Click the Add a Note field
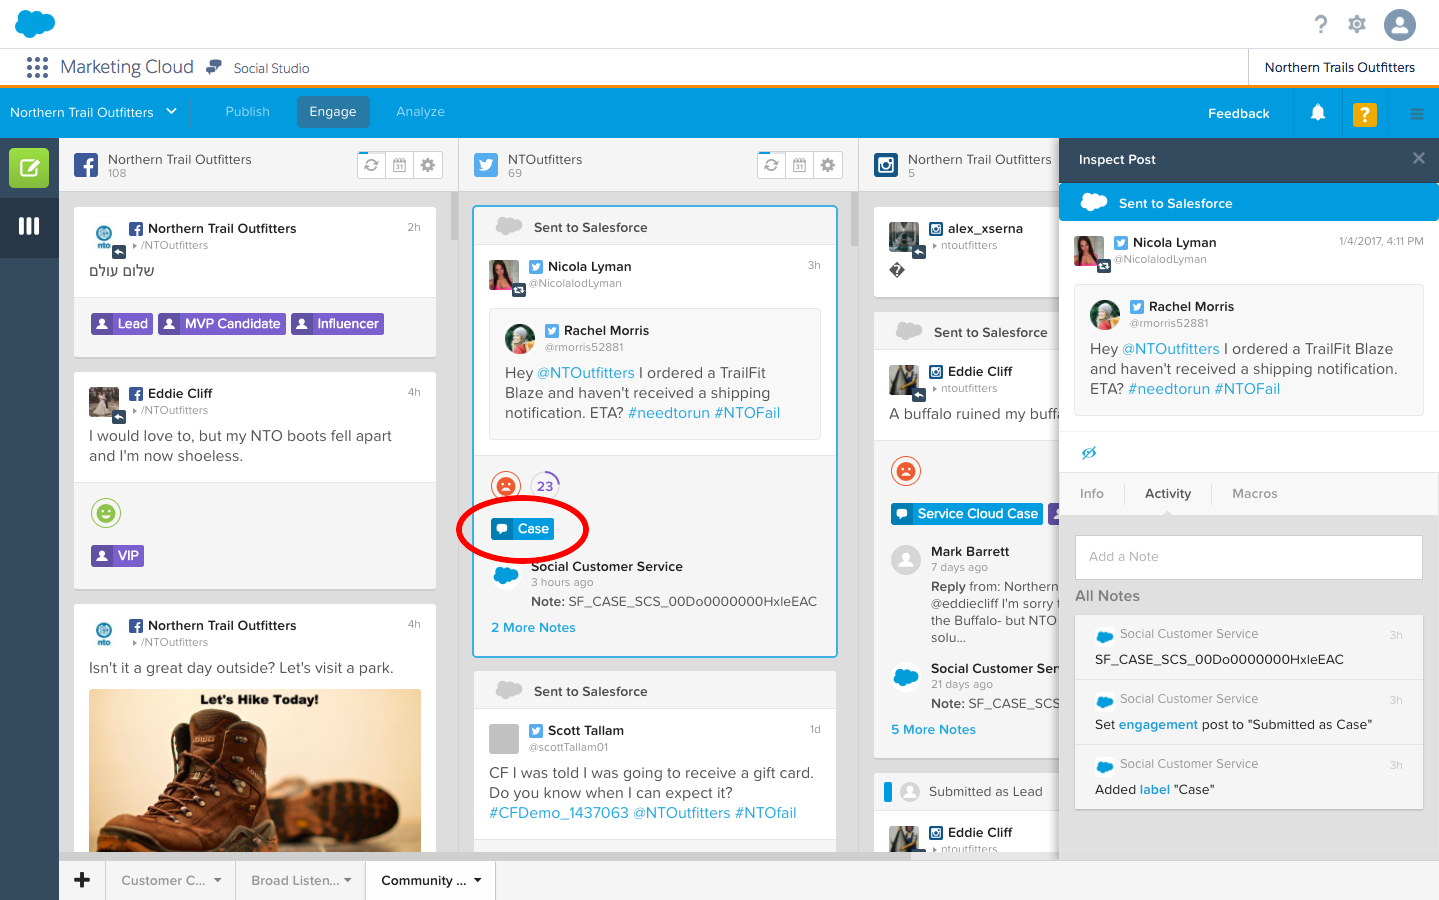This screenshot has height=900, width=1439. click(x=1249, y=557)
